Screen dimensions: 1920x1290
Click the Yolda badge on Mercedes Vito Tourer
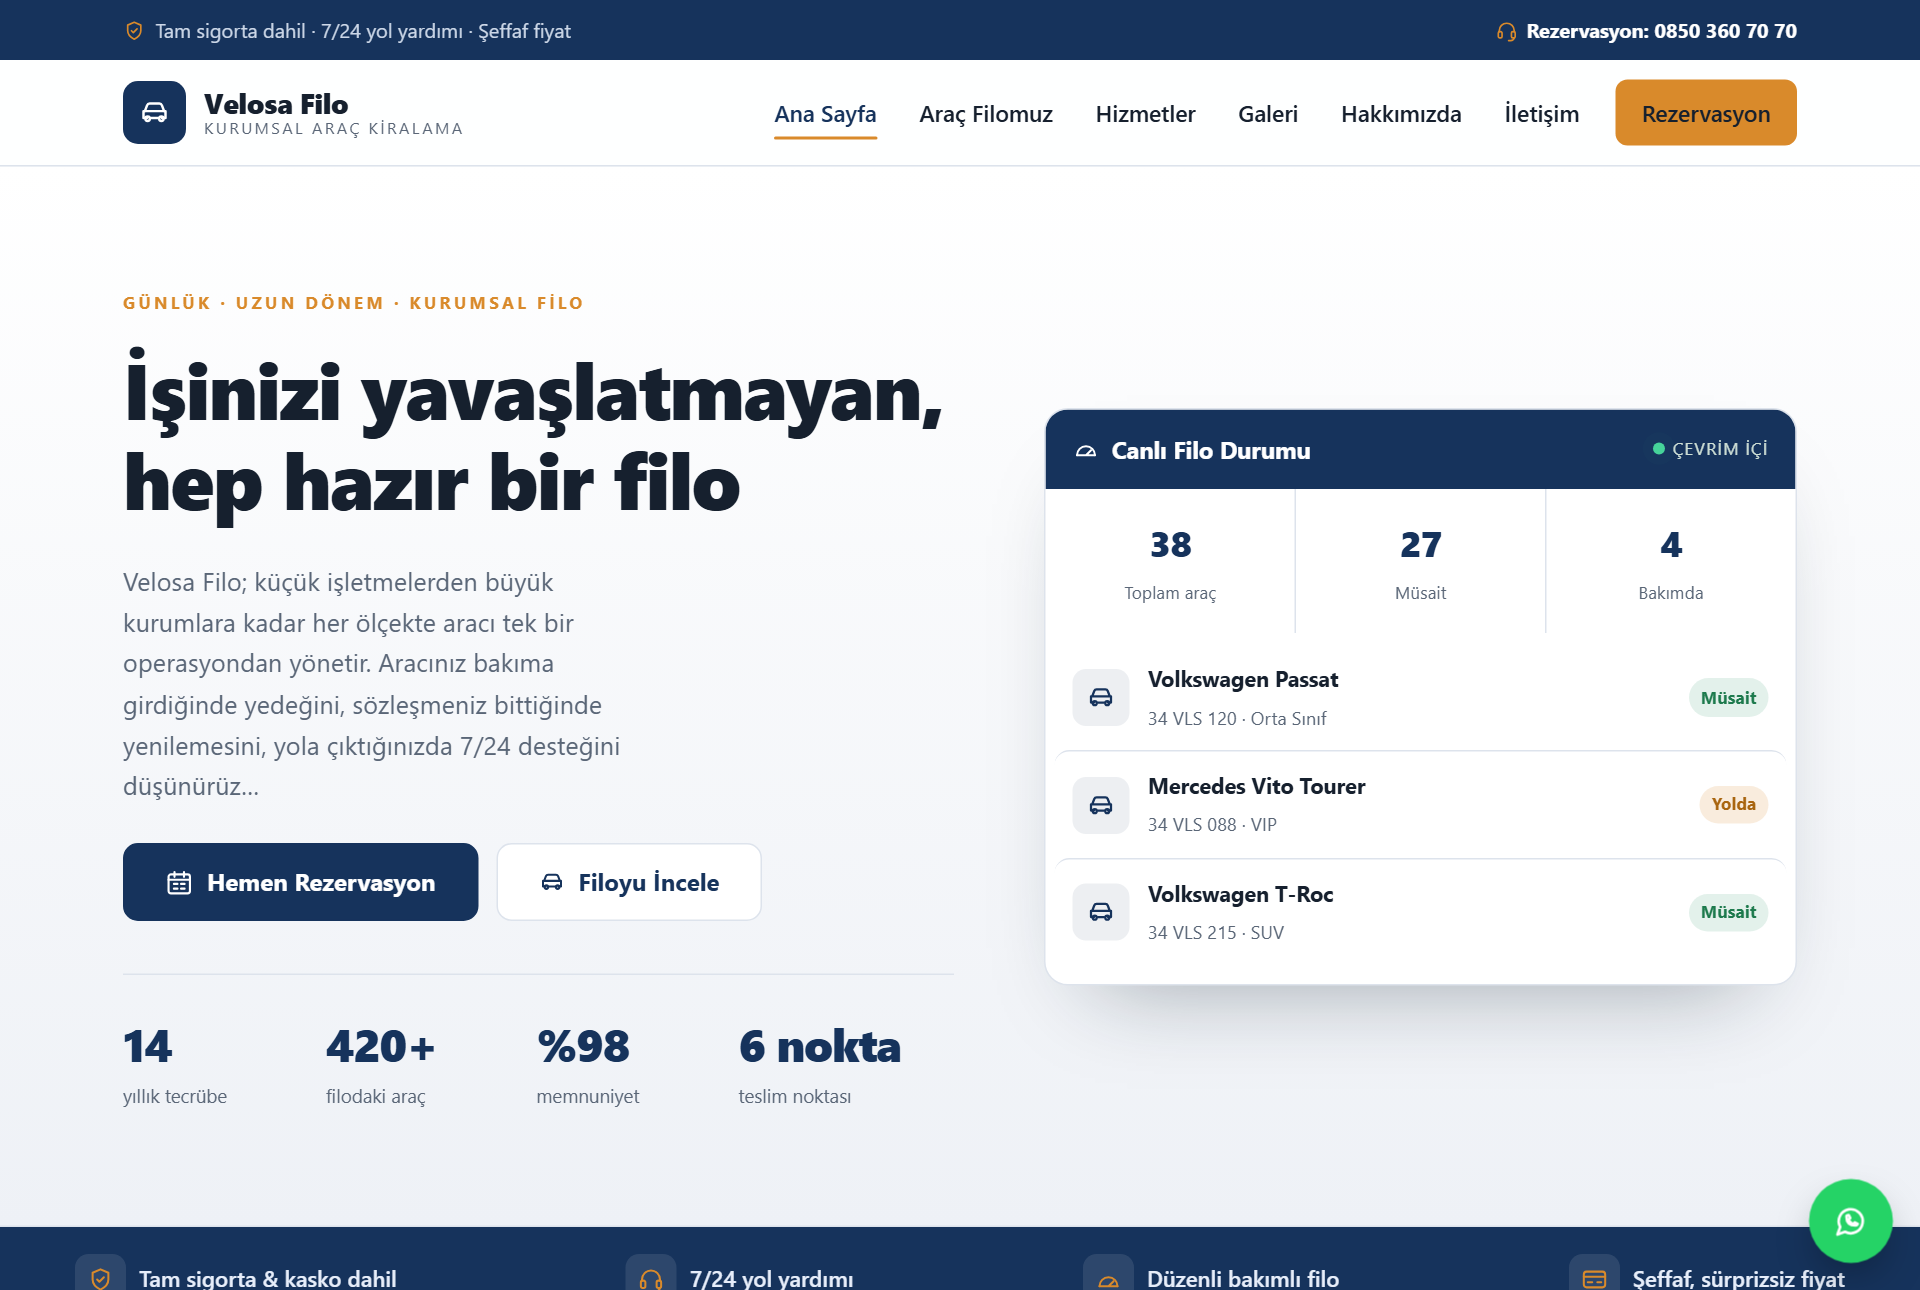coord(1733,804)
